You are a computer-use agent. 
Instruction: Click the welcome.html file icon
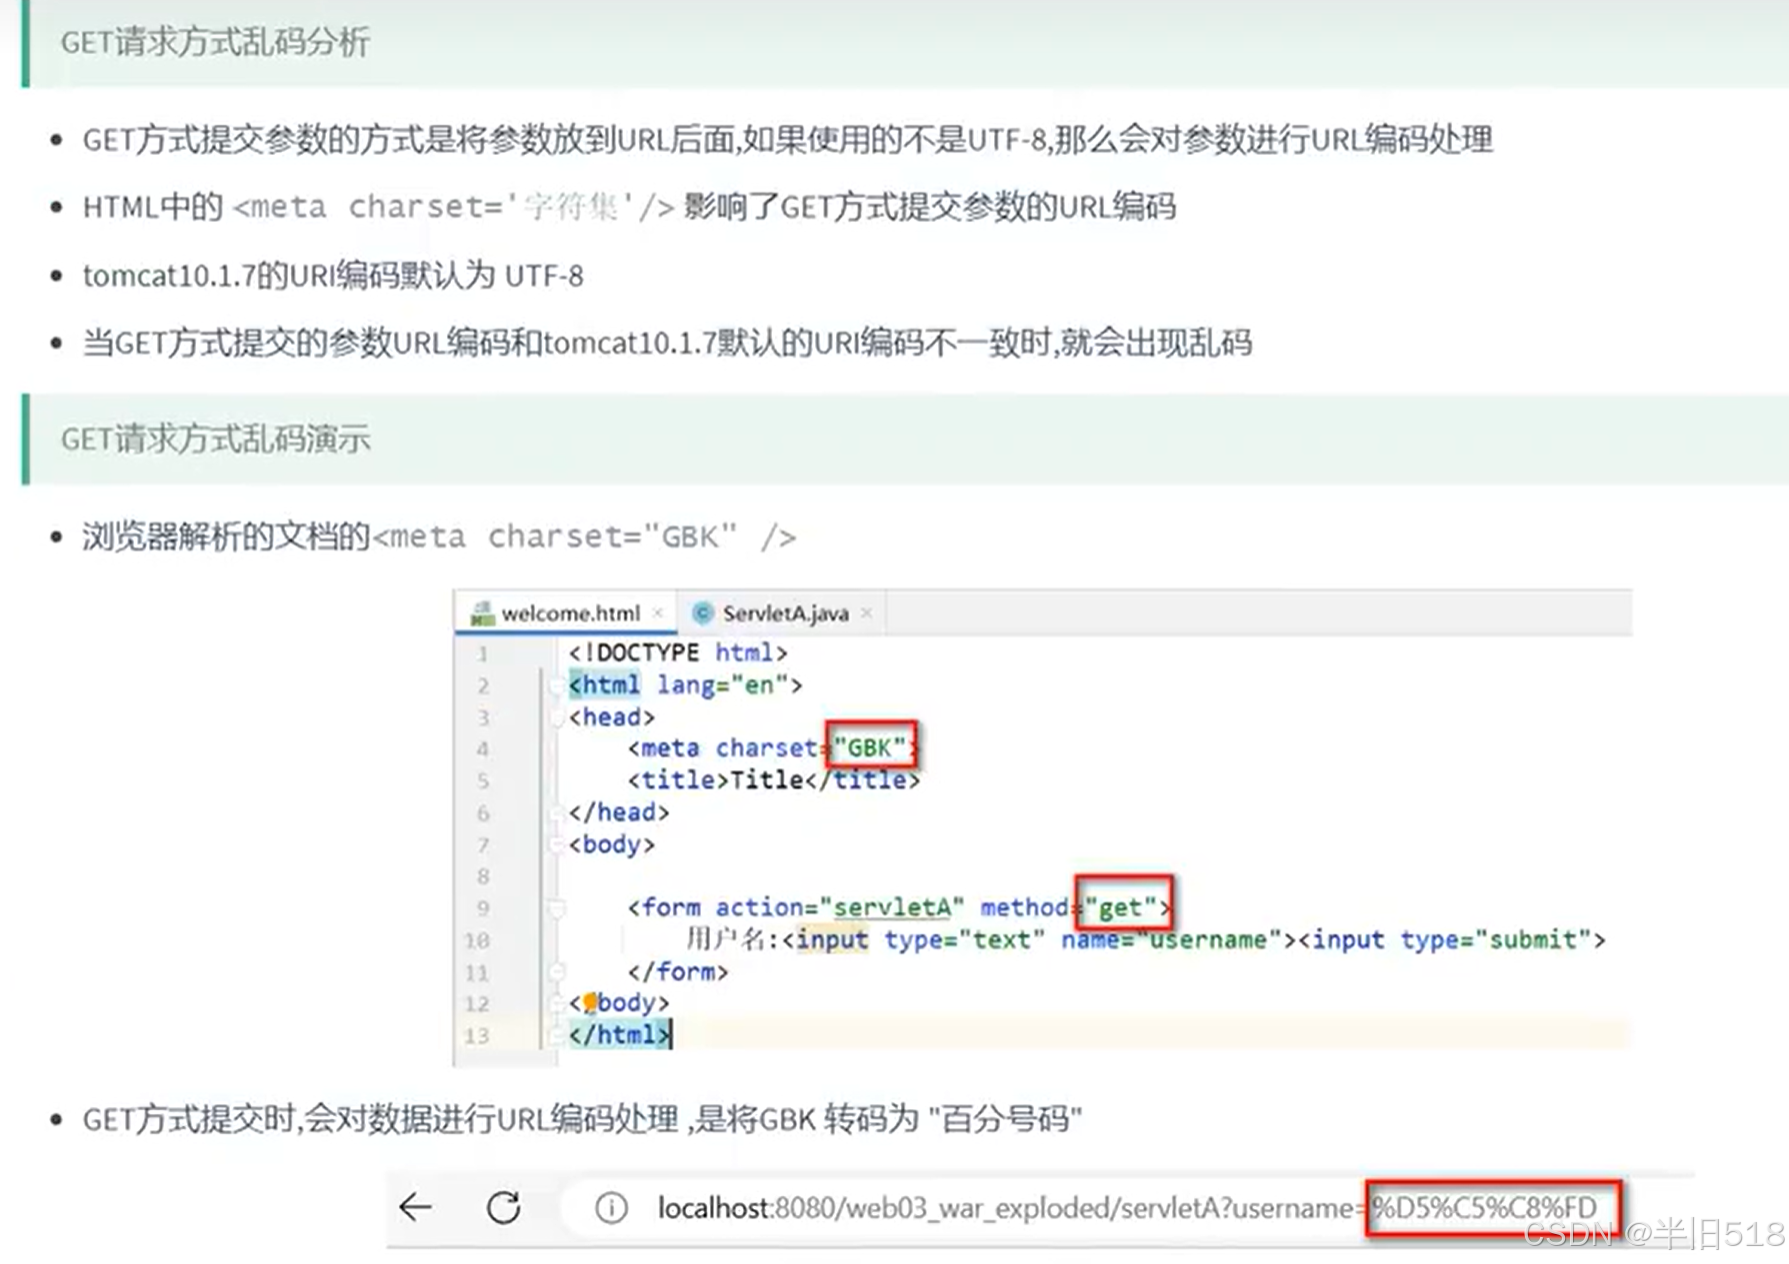pyautogui.click(x=483, y=613)
